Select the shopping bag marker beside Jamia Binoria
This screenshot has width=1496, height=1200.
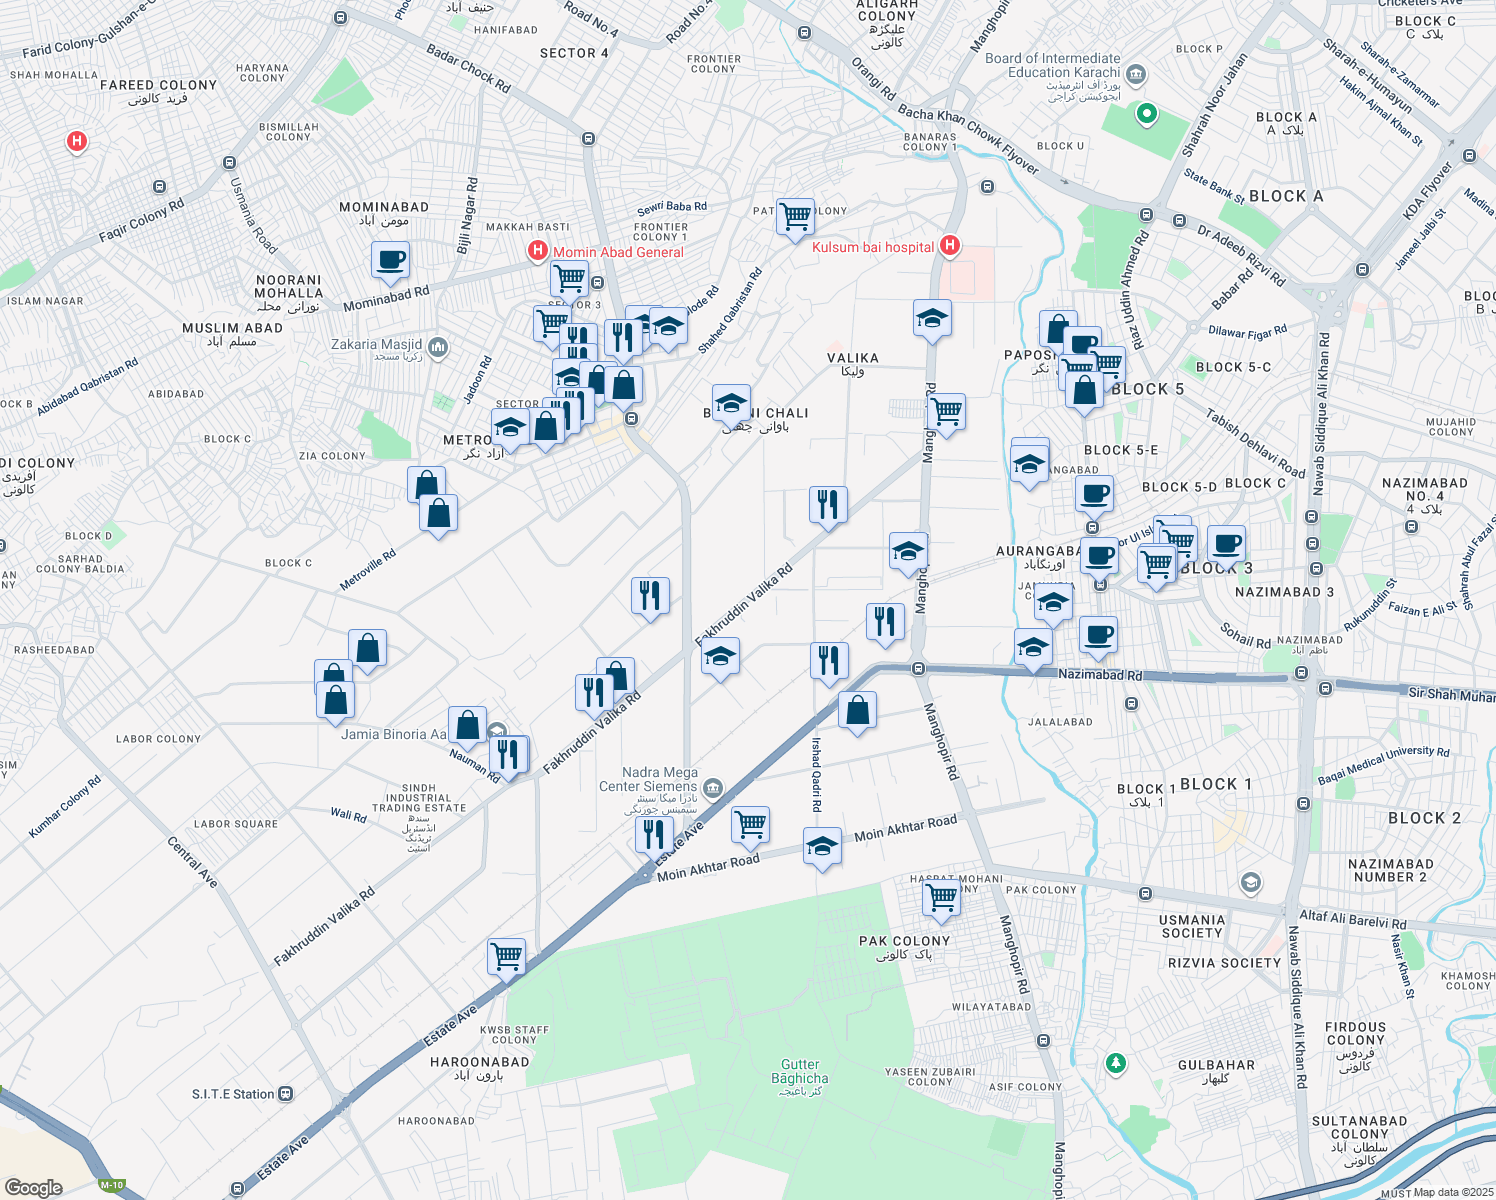[467, 725]
